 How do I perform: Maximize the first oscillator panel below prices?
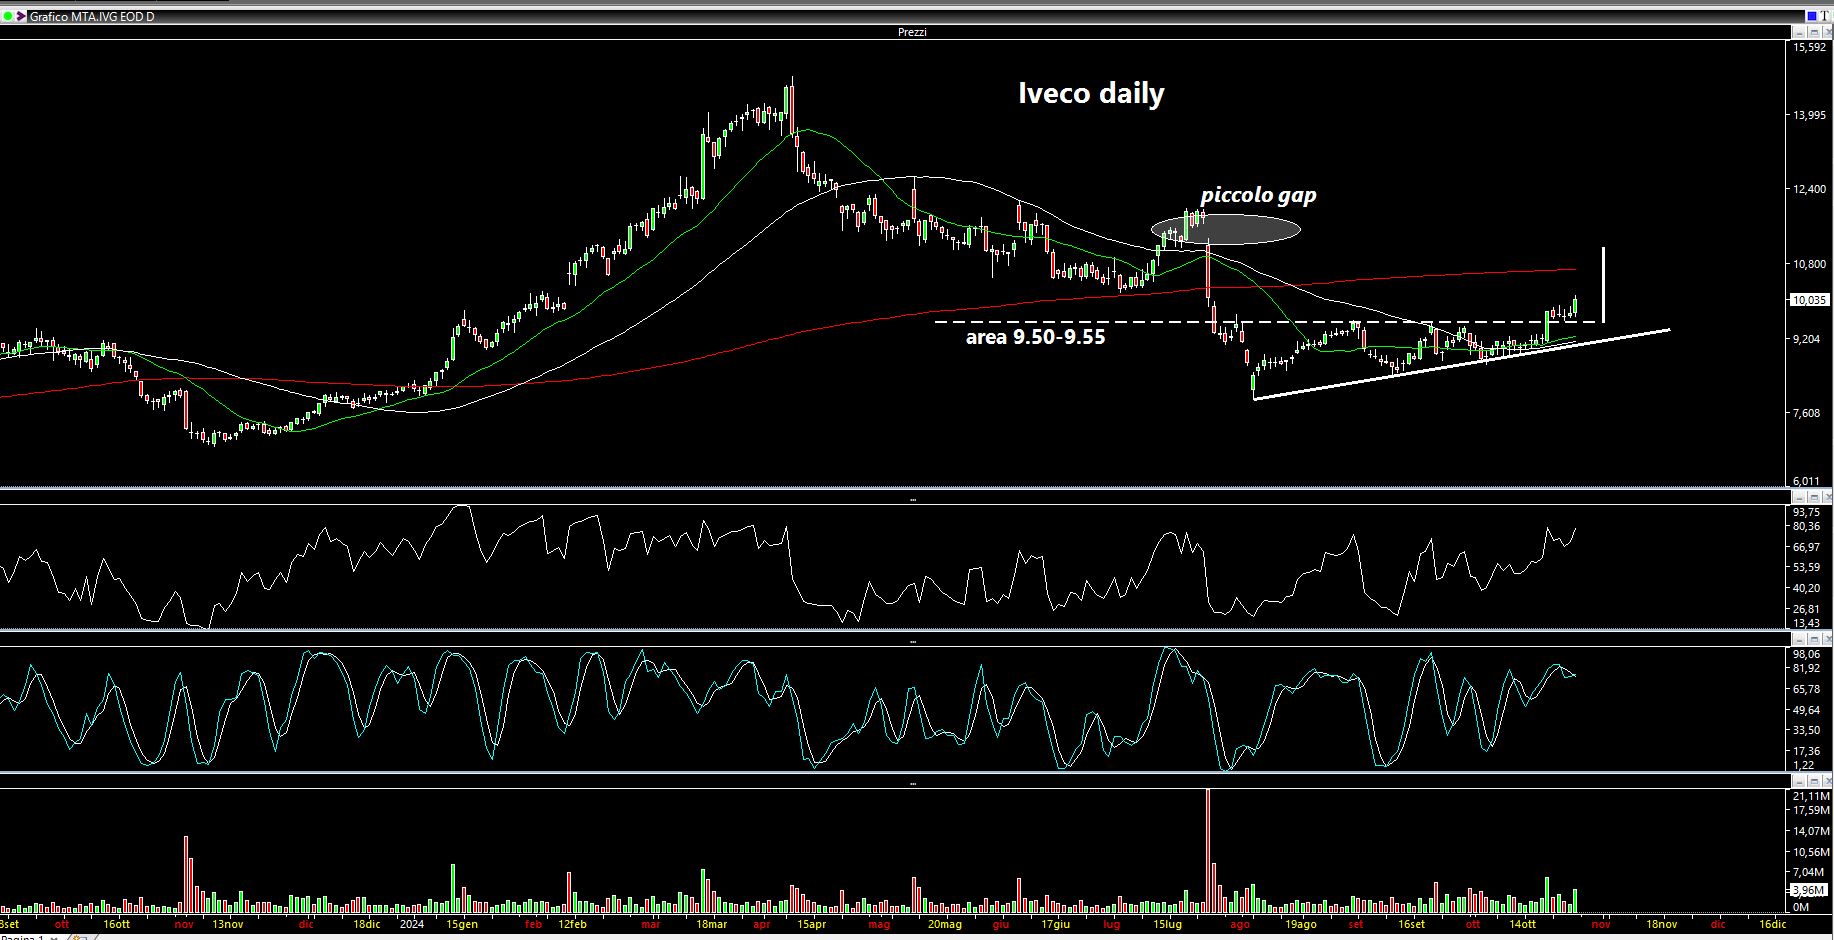coord(1812,497)
